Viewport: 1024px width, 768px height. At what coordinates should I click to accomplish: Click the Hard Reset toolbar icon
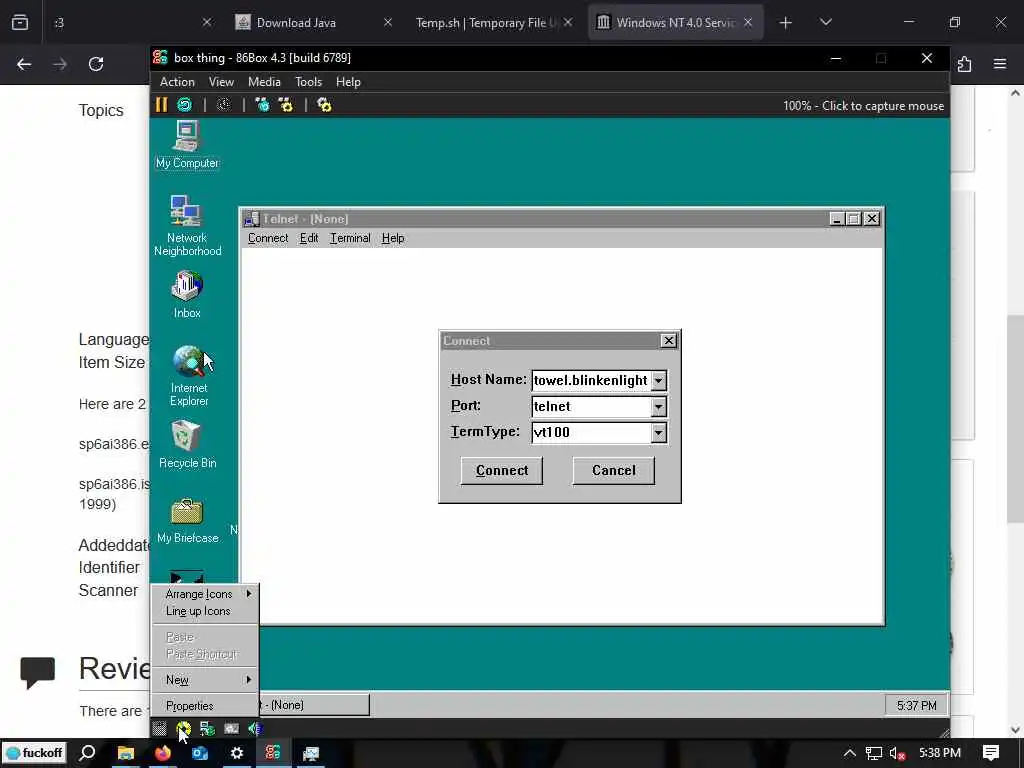[185, 104]
